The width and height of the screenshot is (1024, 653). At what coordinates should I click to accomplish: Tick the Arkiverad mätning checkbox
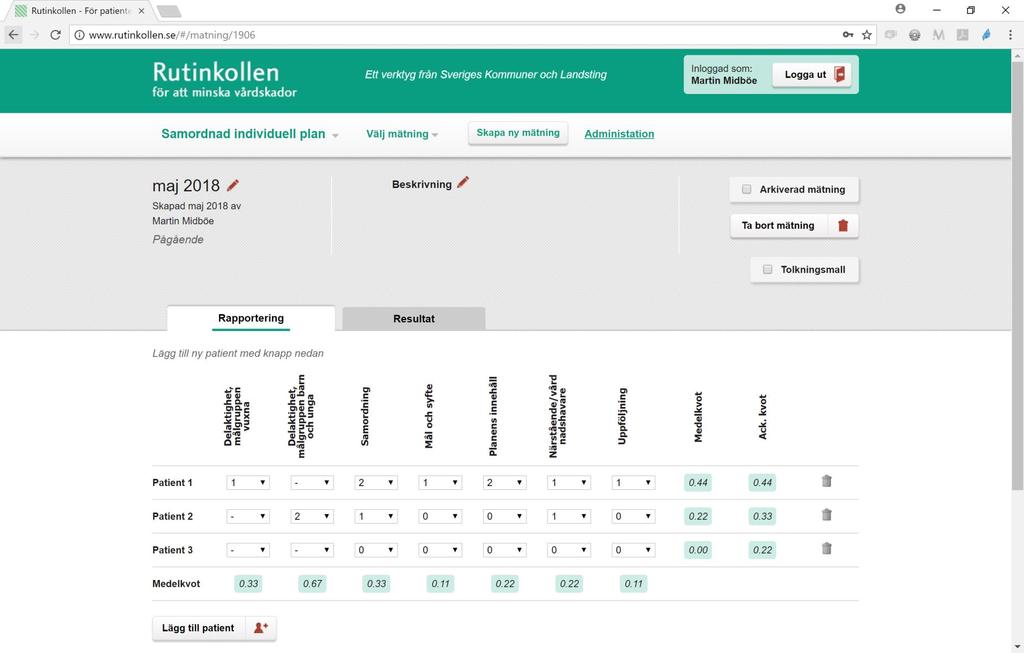tap(746, 189)
